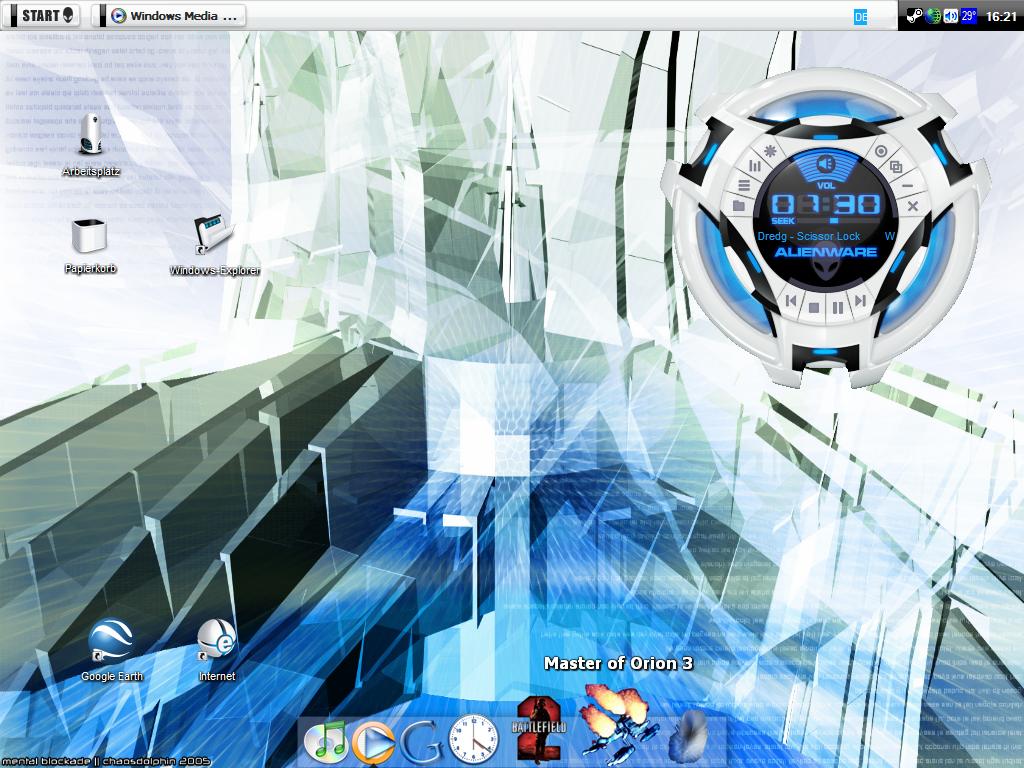This screenshot has width=1024, height=768.
Task: Click the analog clock dock icon
Action: click(x=473, y=739)
